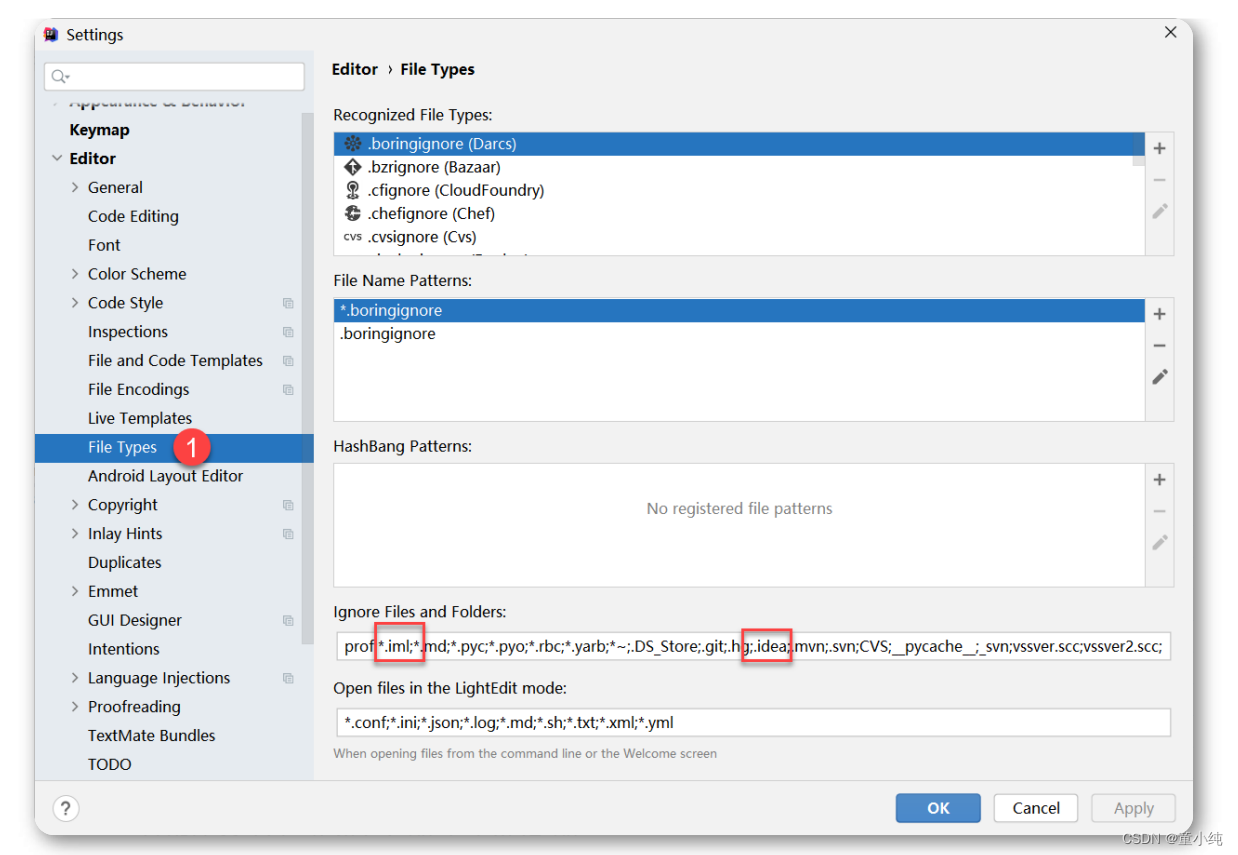This screenshot has height=855, width=1238.
Task: Click the Cancel button
Action: [x=1035, y=808]
